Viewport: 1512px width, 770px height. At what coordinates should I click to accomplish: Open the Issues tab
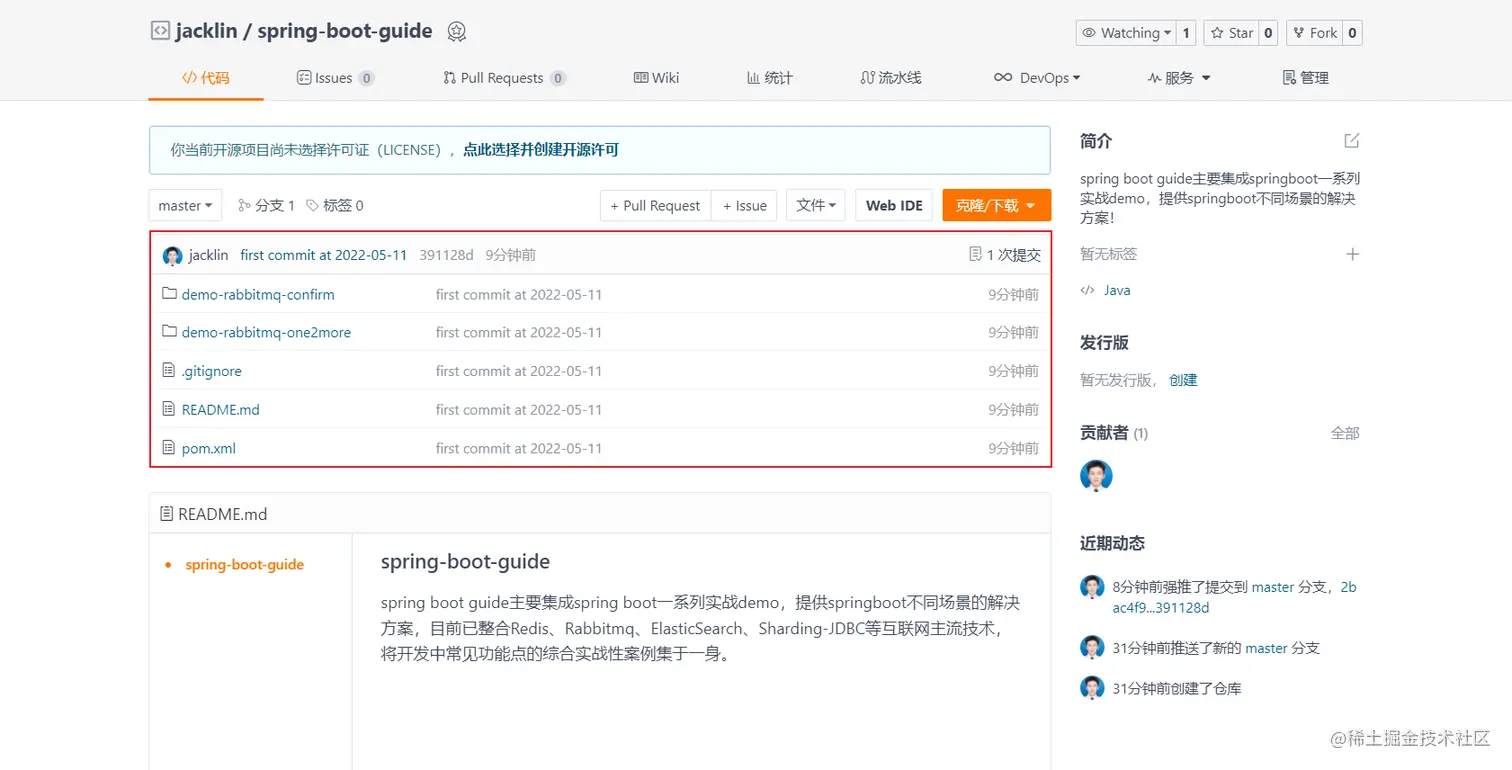[x=336, y=78]
